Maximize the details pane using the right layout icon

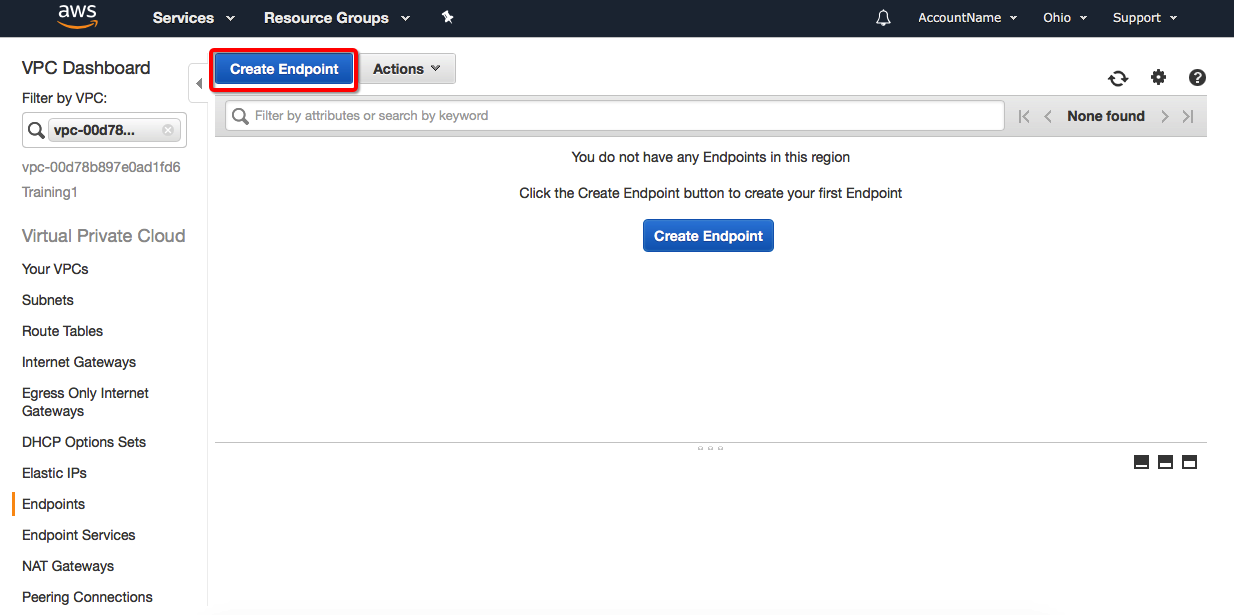tap(1189, 462)
